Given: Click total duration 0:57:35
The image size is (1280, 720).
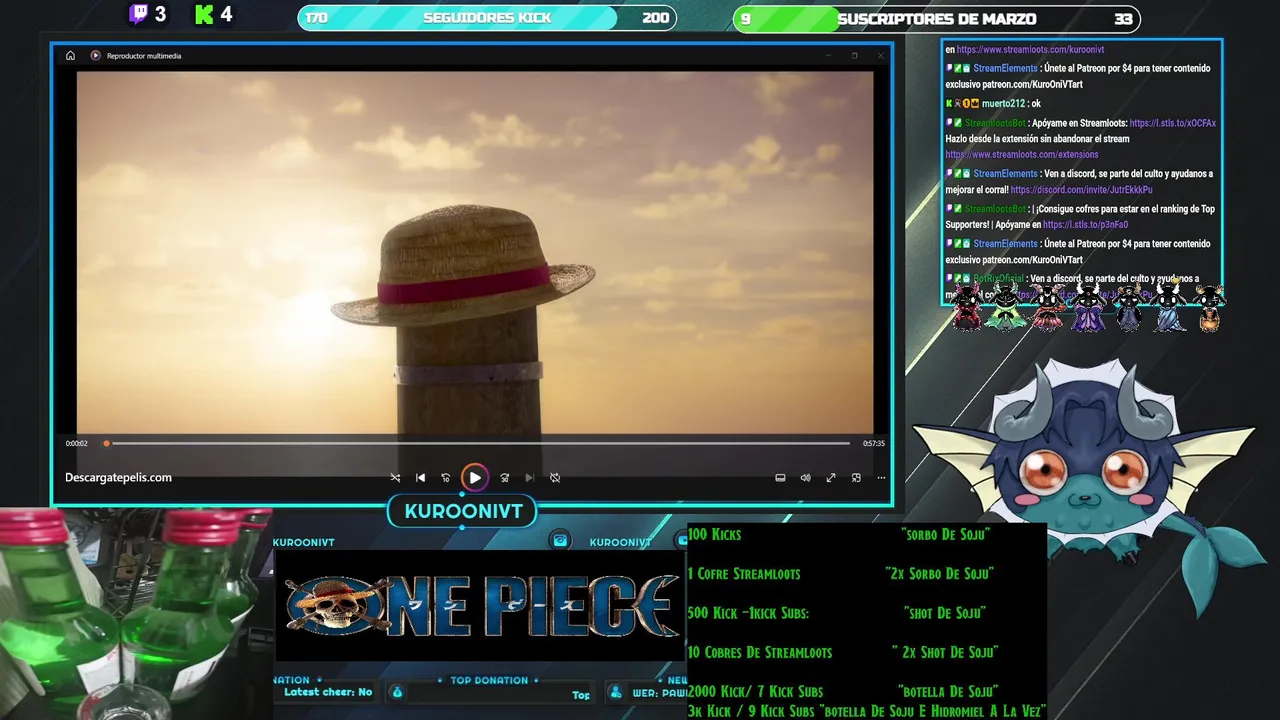Looking at the screenshot, I should 873,443.
